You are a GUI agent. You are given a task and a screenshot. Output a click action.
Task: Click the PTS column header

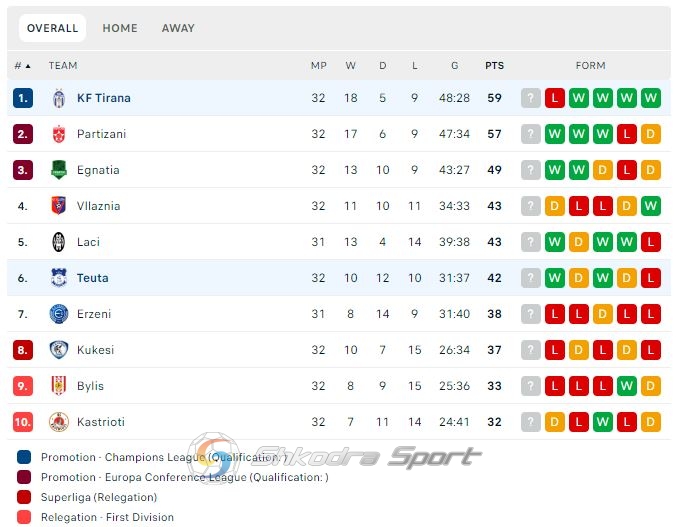(x=494, y=66)
